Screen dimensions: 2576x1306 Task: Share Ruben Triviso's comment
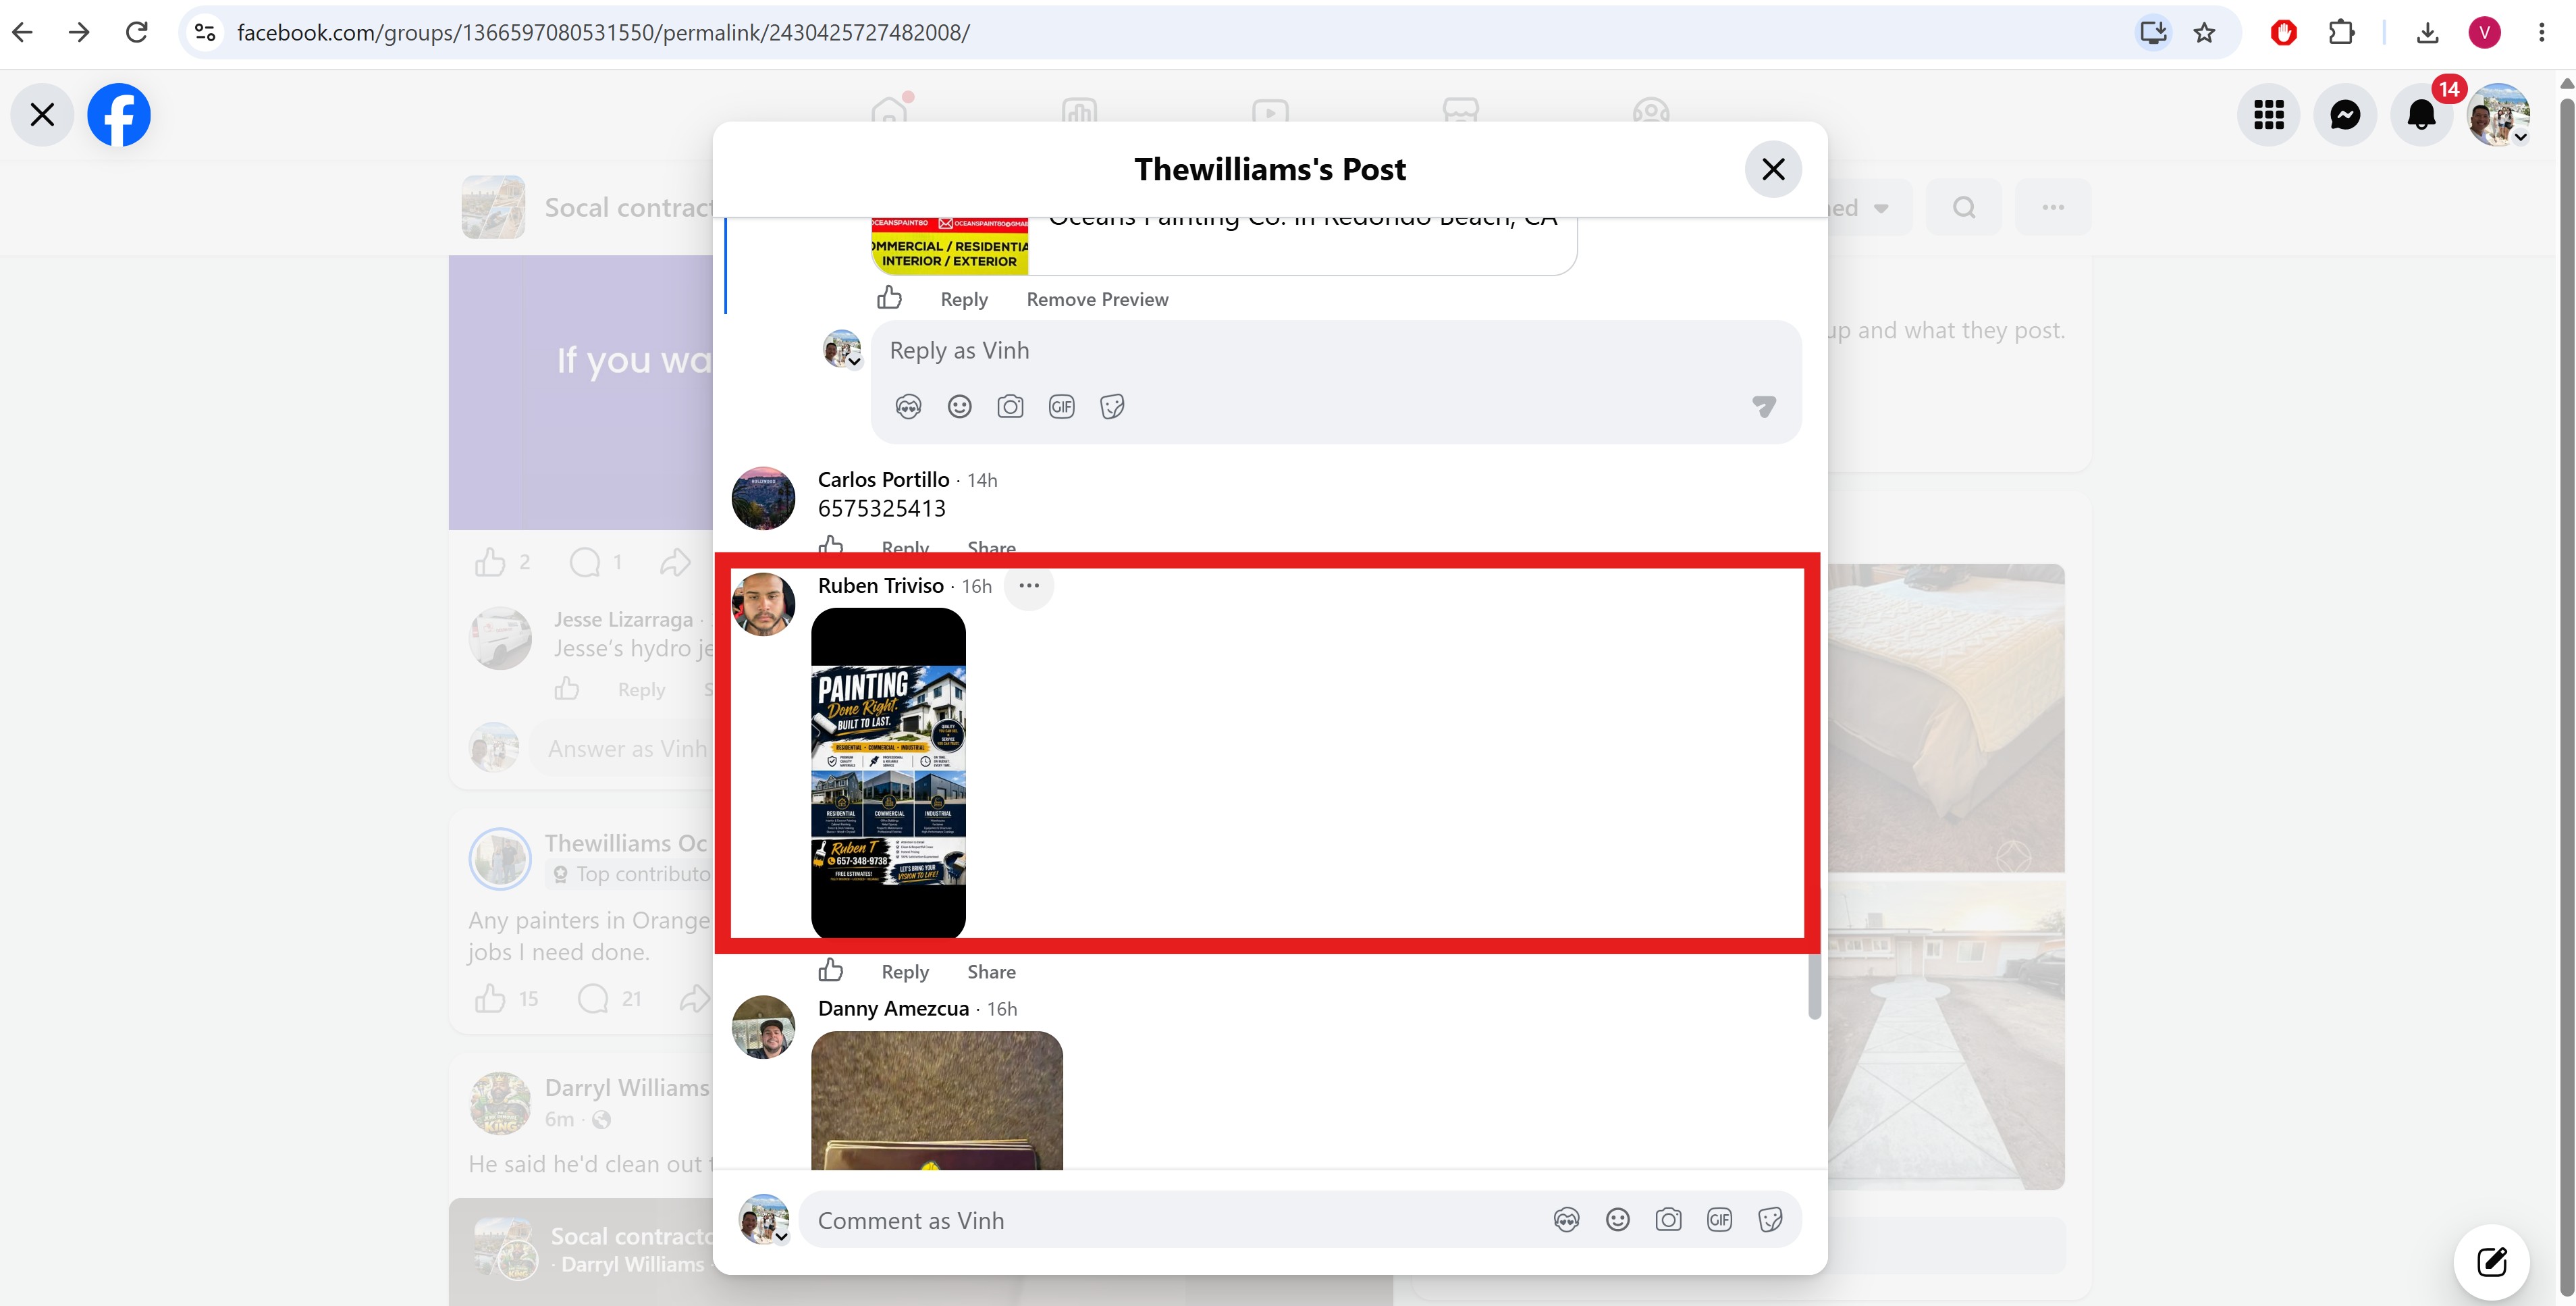click(x=991, y=972)
